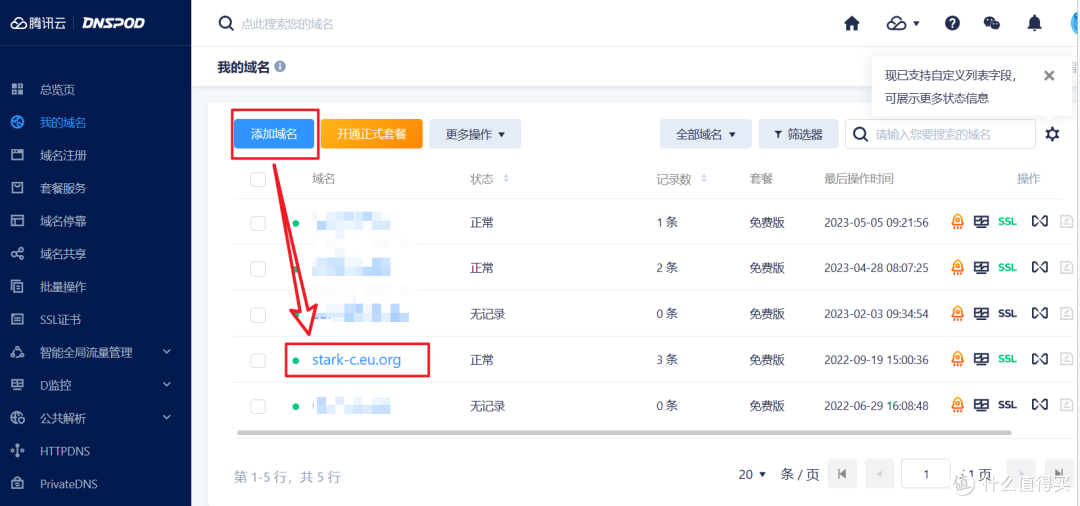The height and width of the screenshot is (506, 1080).
Task: Click rocket icon in 2023-02-03 09:34:54 row
Action: click(x=957, y=313)
